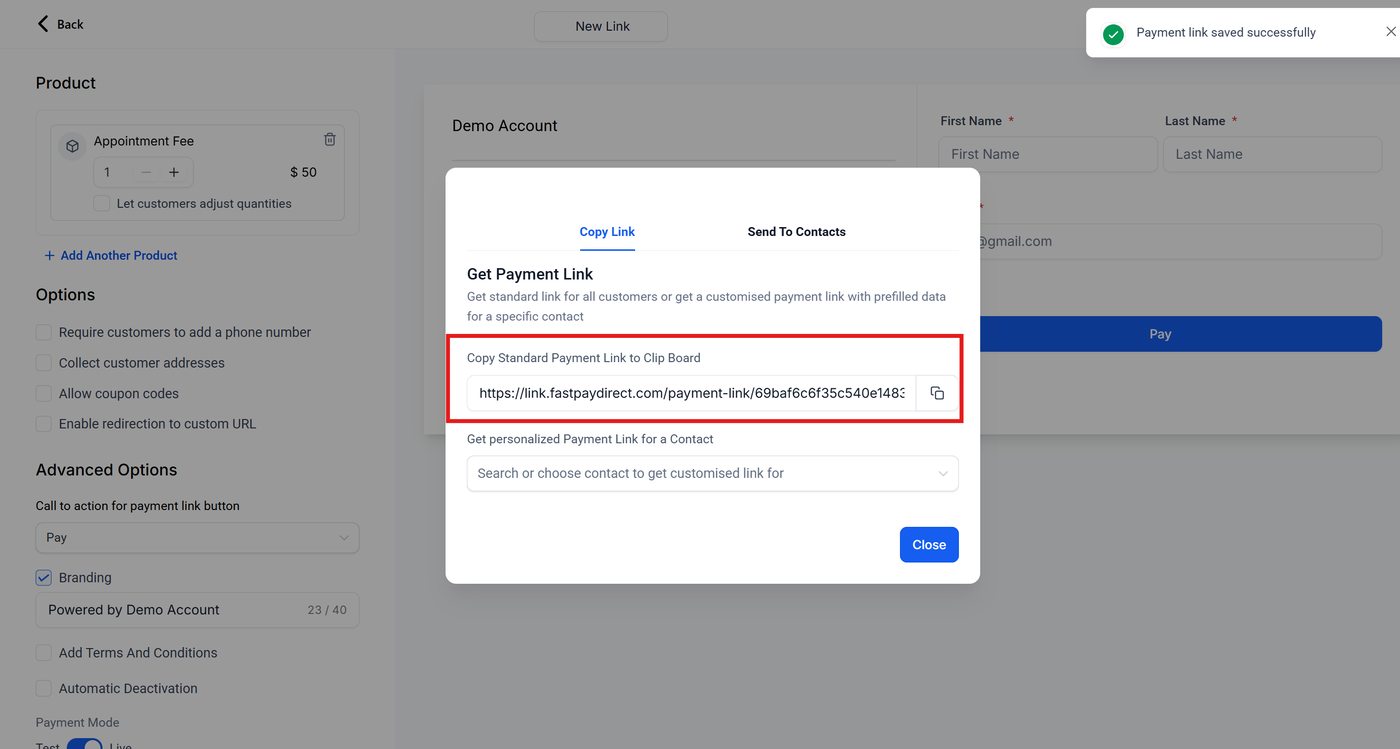Dismiss the success notification with X icon
The width and height of the screenshot is (1400, 749).
tap(1390, 32)
